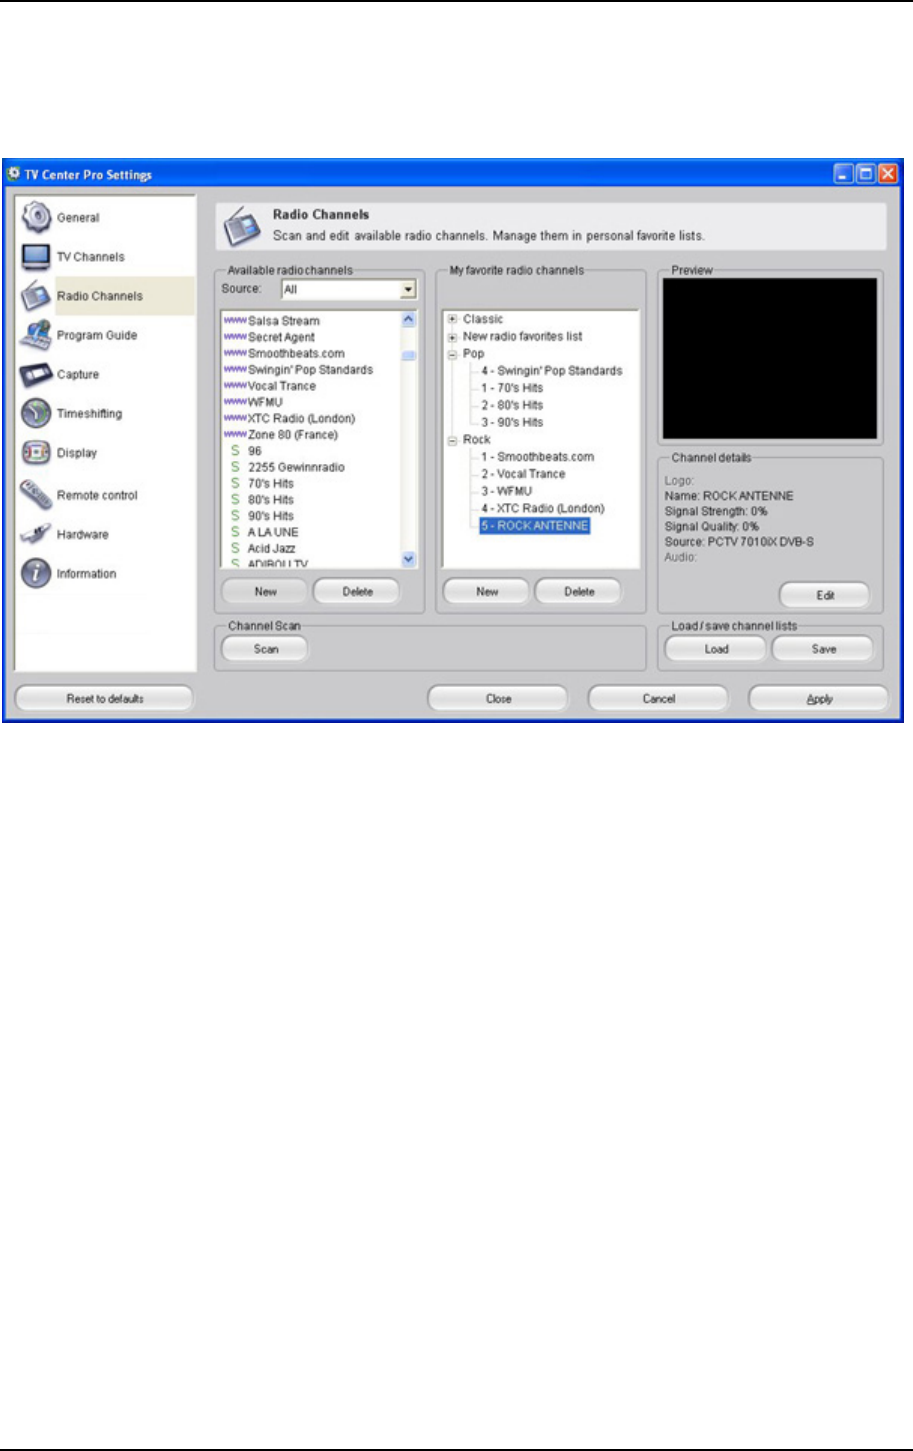This screenshot has width=913, height=1451.
Task: Click New under my favorite radio channels
Action: (487, 591)
